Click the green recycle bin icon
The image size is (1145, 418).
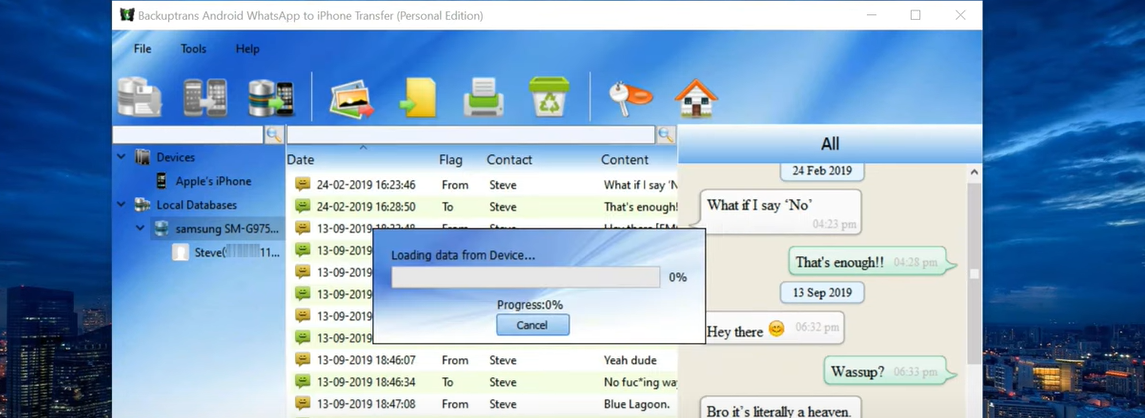pyautogui.click(x=549, y=97)
